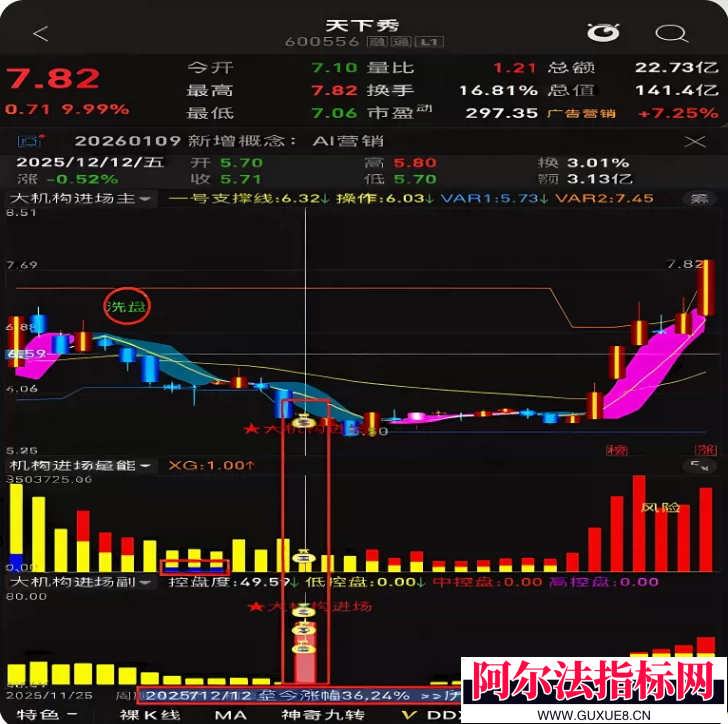
Task: Click the 总值 value 141.4亿
Action: pyautogui.click(x=677, y=90)
